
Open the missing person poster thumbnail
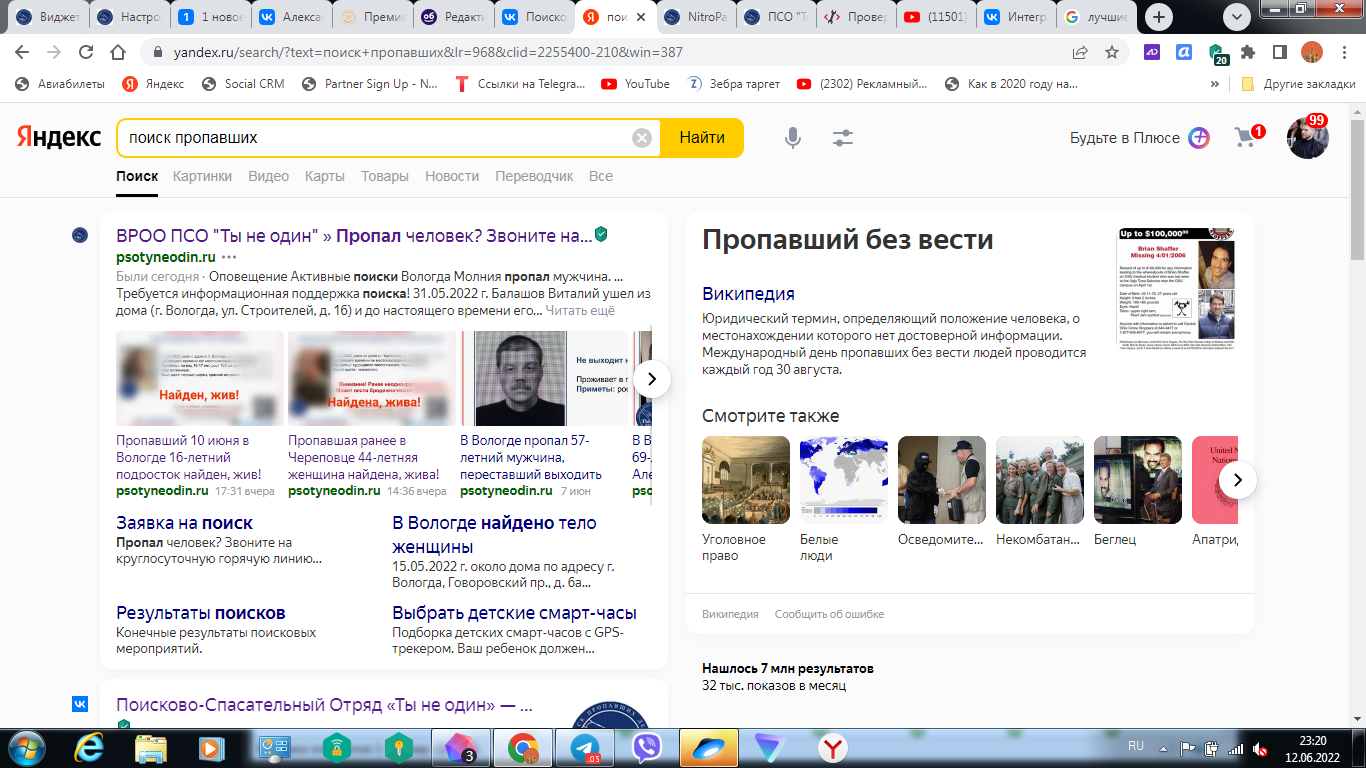click(1176, 288)
